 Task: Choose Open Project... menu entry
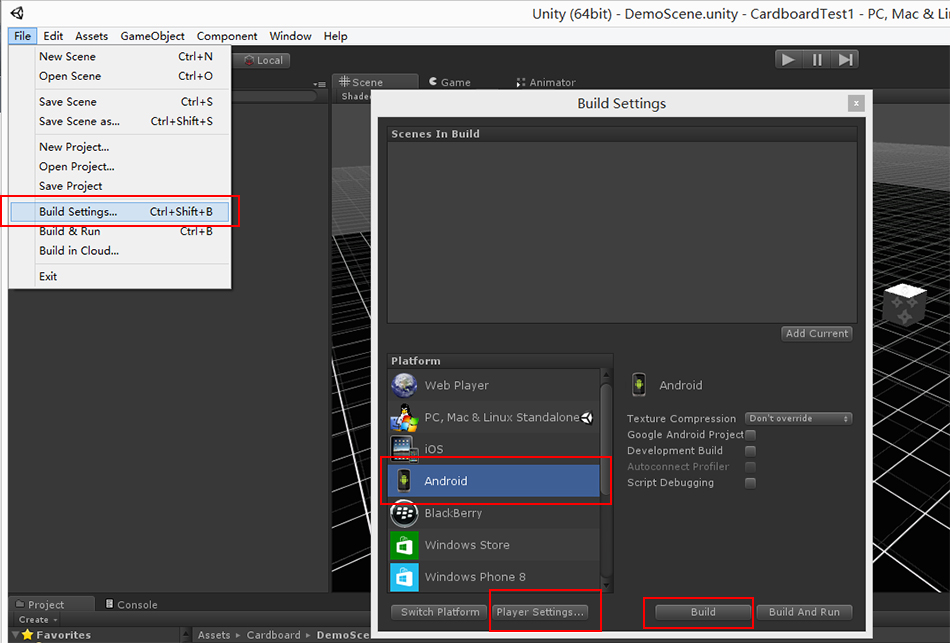(x=120, y=166)
